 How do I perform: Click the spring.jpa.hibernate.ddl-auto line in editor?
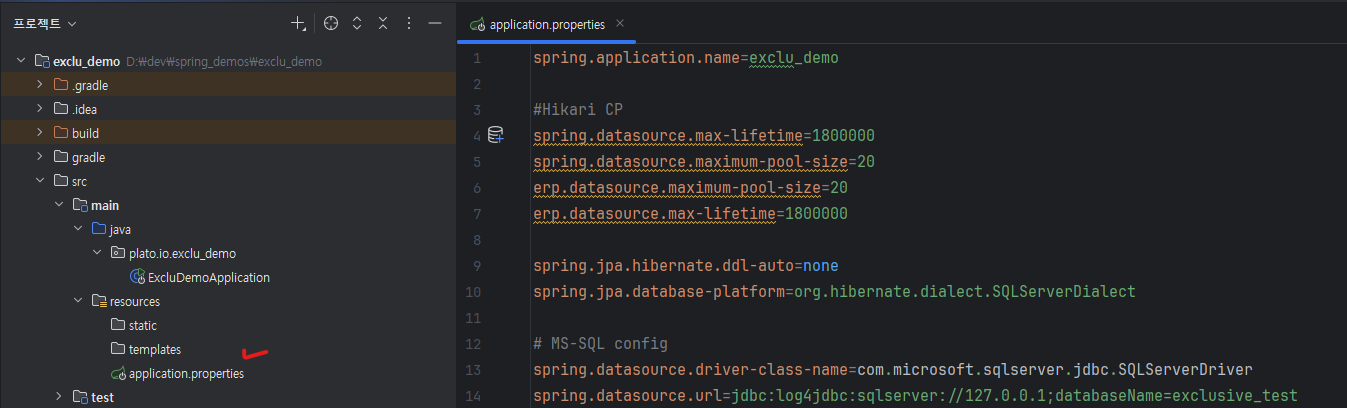(685, 266)
